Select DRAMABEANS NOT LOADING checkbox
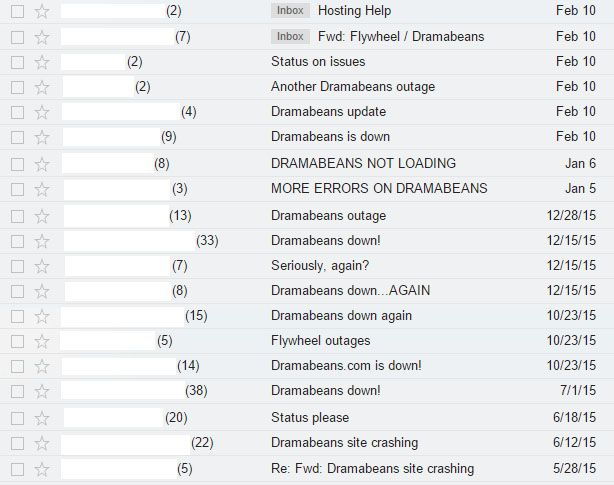The width and height of the screenshot is (614, 485). (17, 164)
